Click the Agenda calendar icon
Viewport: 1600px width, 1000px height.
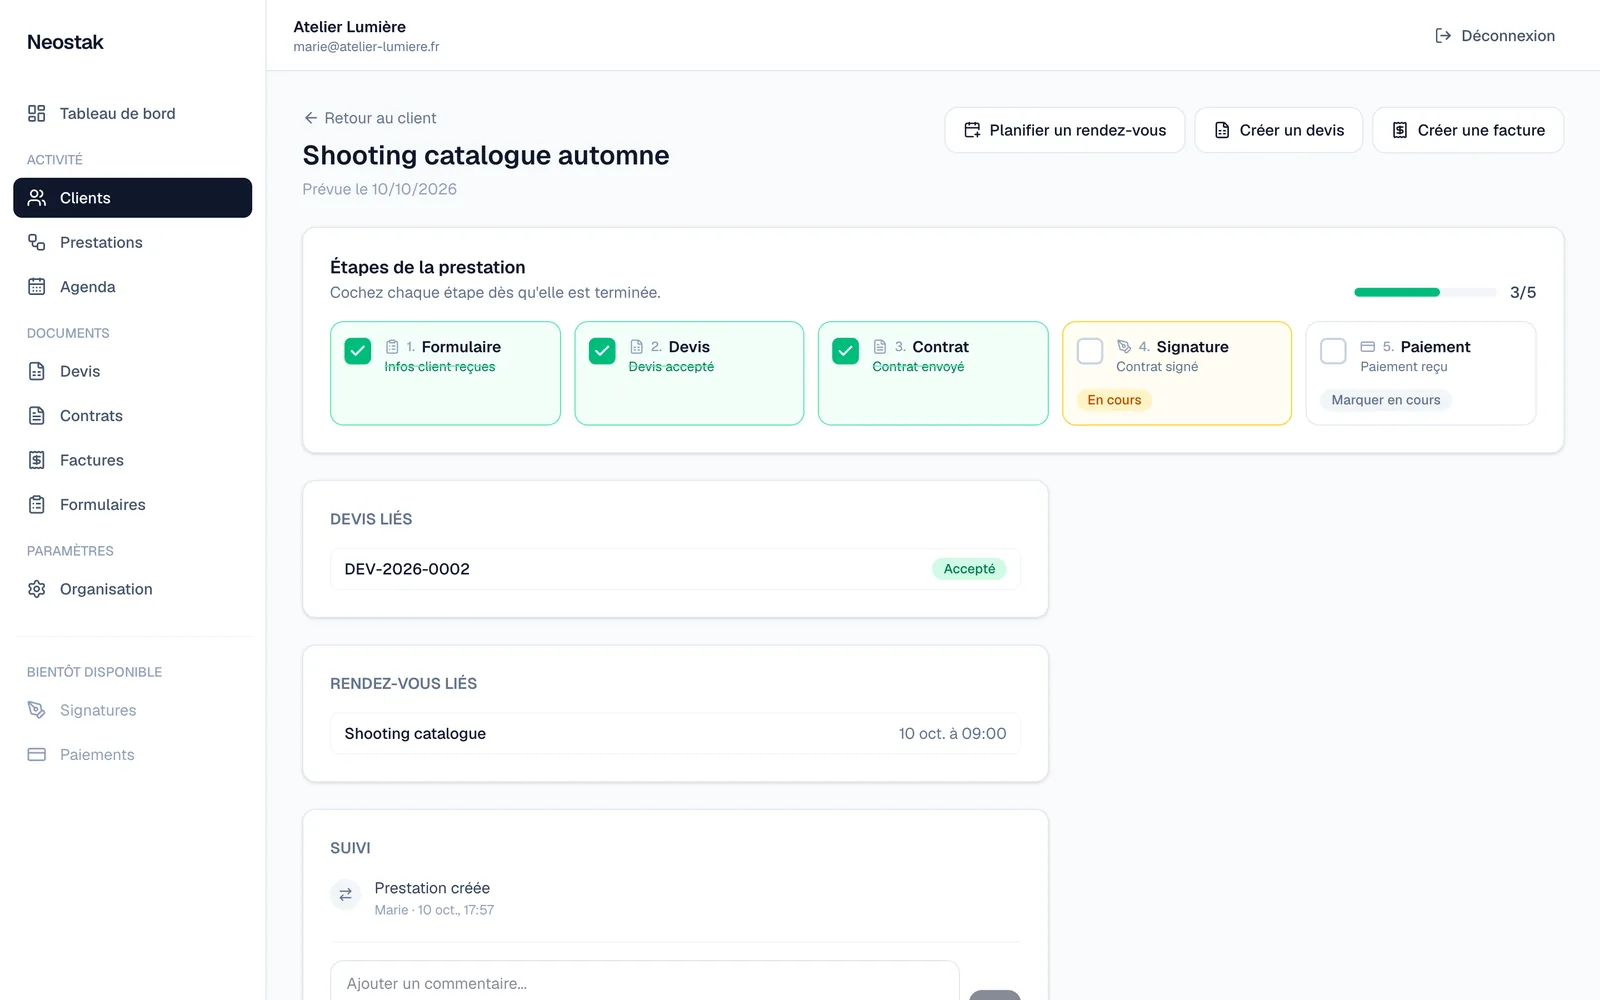point(37,286)
